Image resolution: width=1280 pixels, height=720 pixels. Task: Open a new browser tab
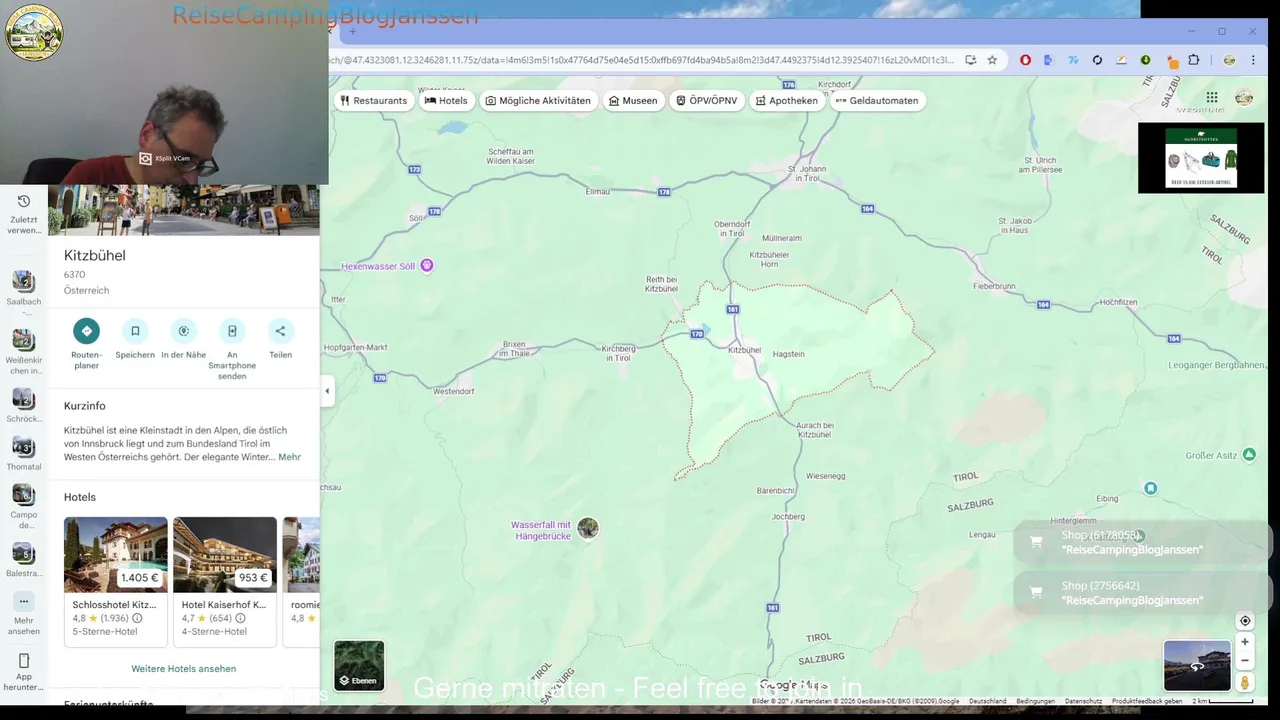click(x=352, y=32)
